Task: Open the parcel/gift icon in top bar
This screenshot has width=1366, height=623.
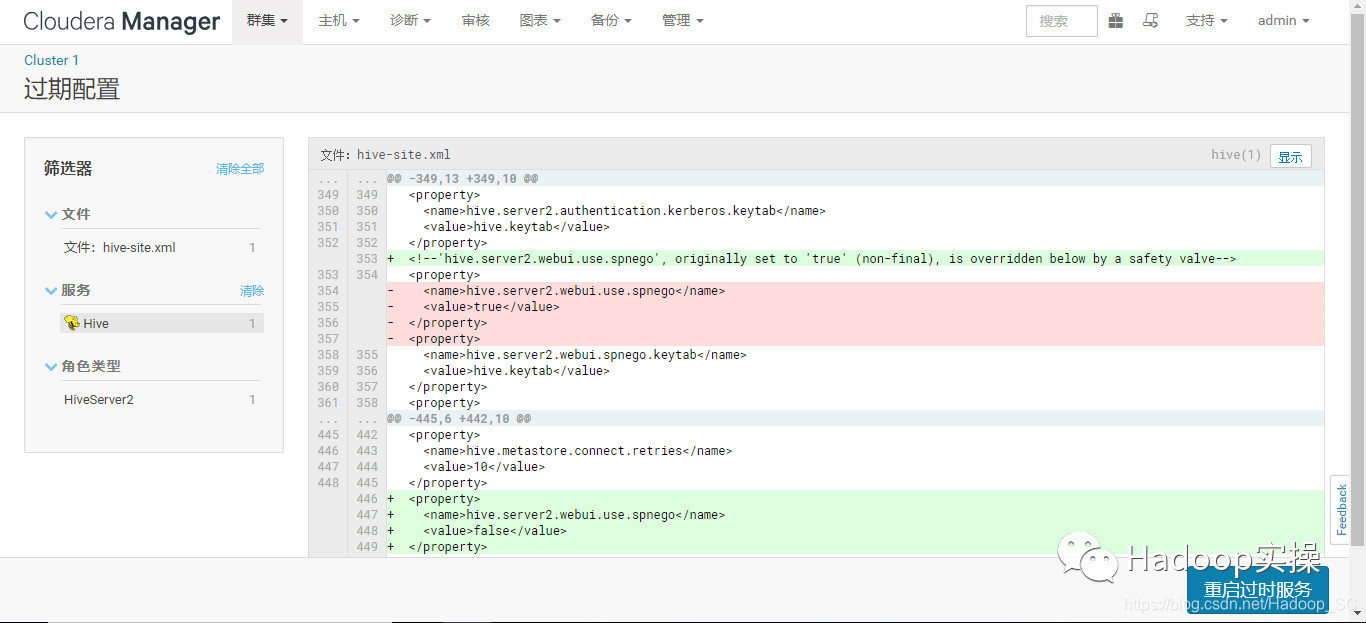Action: tap(1116, 20)
